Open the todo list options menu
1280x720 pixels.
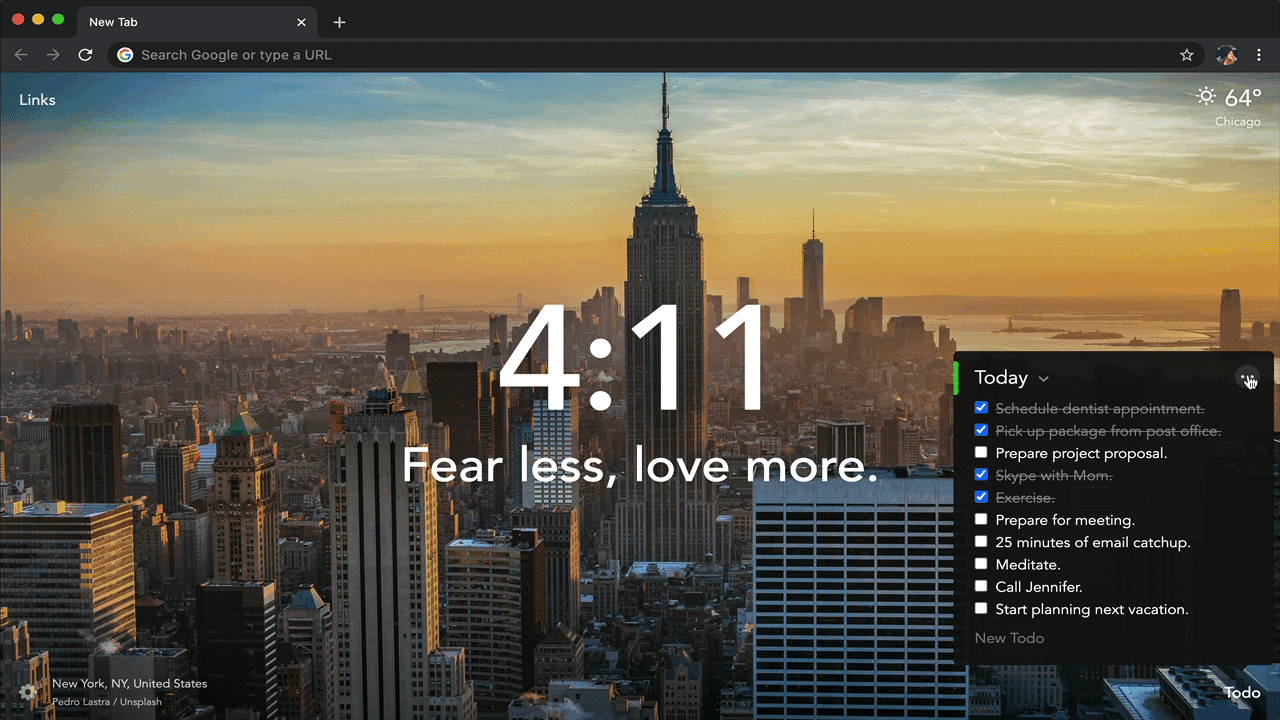[x=1247, y=377]
